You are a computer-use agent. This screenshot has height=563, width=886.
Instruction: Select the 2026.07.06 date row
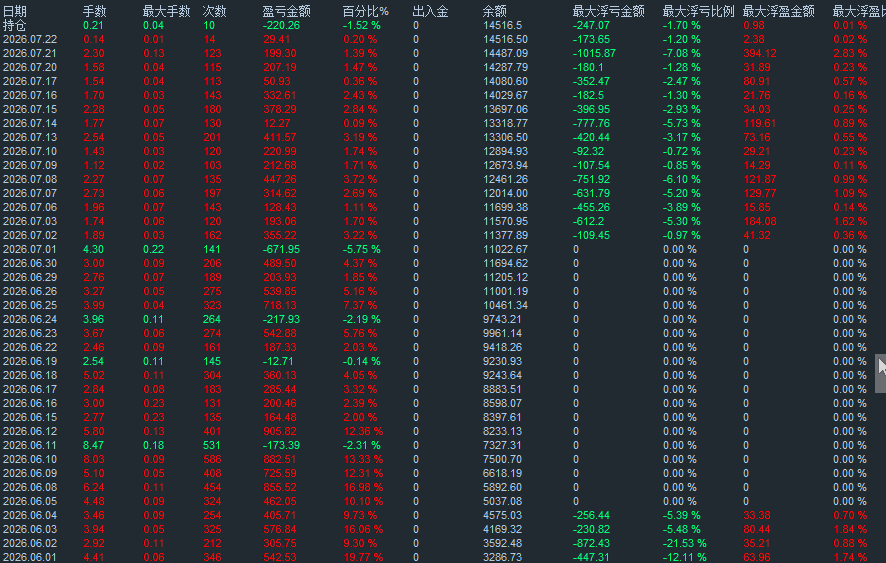(x=30, y=207)
